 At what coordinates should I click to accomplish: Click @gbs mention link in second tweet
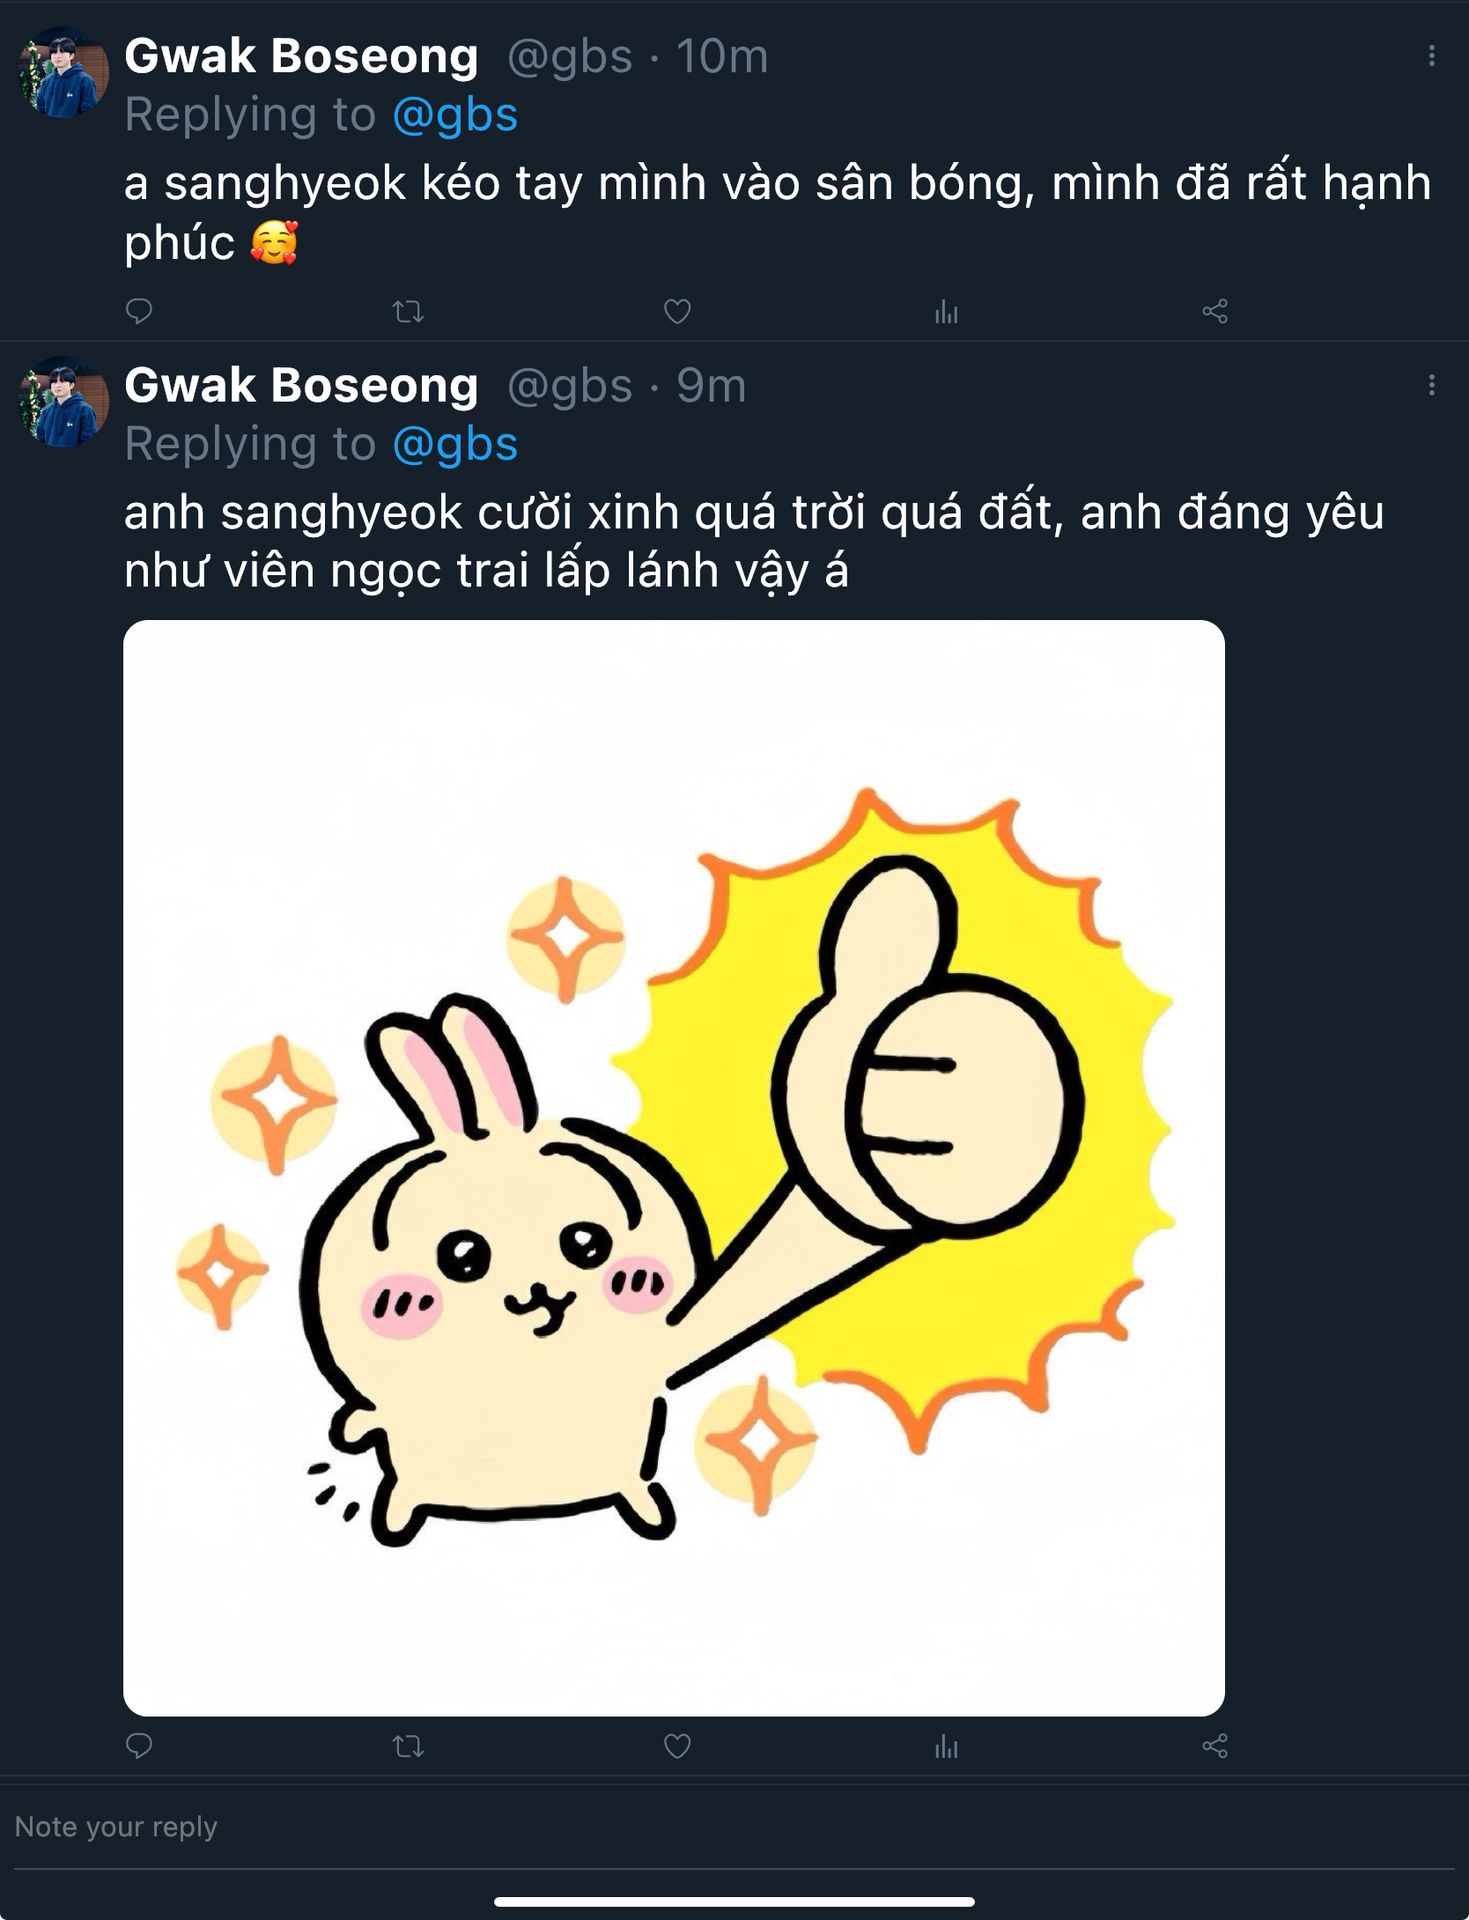coord(455,444)
